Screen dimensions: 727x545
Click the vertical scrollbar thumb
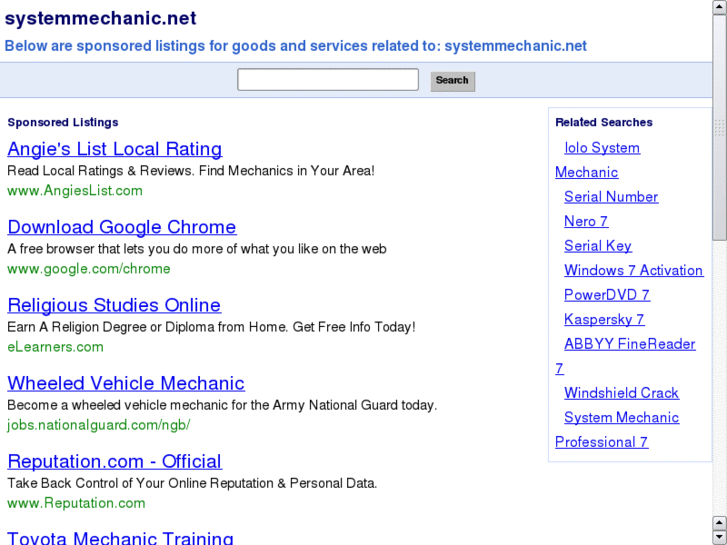click(719, 128)
